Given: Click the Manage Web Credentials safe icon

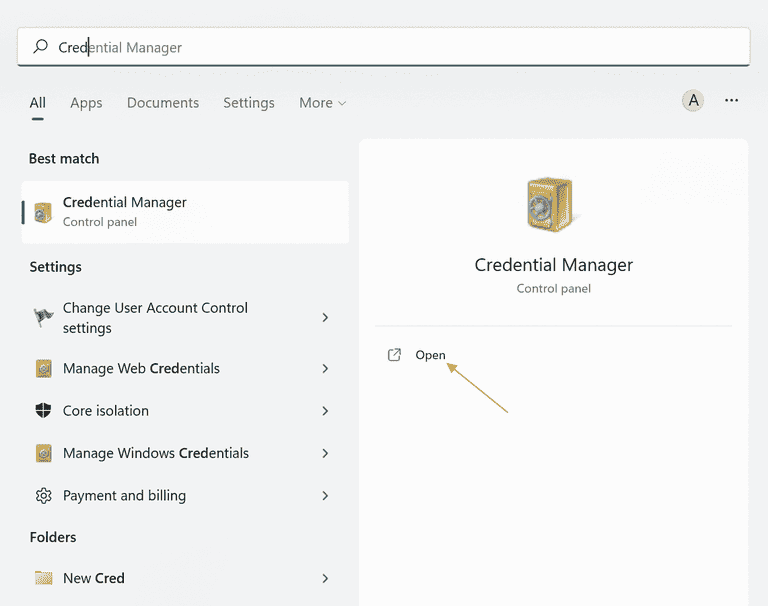Looking at the screenshot, I should click(44, 368).
